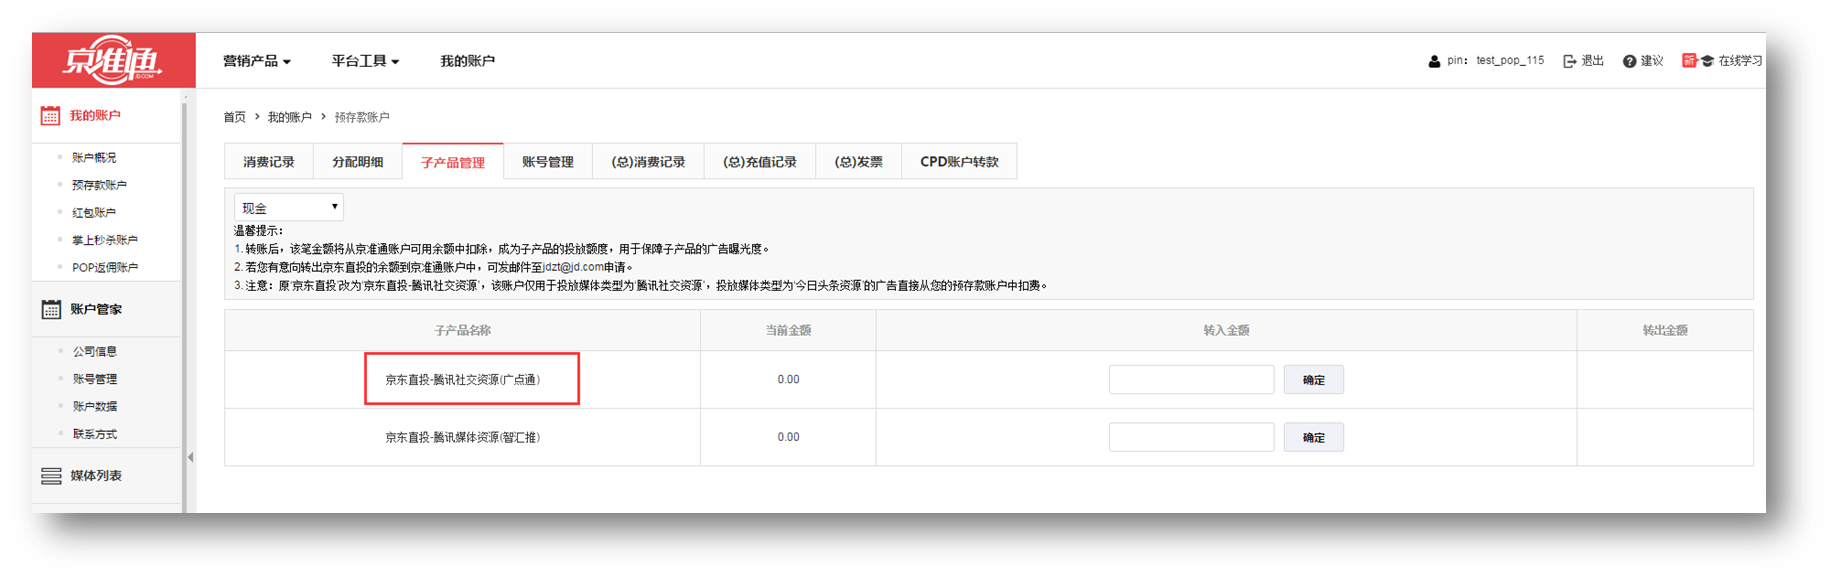Go to 首页 in the breadcrumb
The height and width of the screenshot is (578, 1831).
[x=234, y=117]
